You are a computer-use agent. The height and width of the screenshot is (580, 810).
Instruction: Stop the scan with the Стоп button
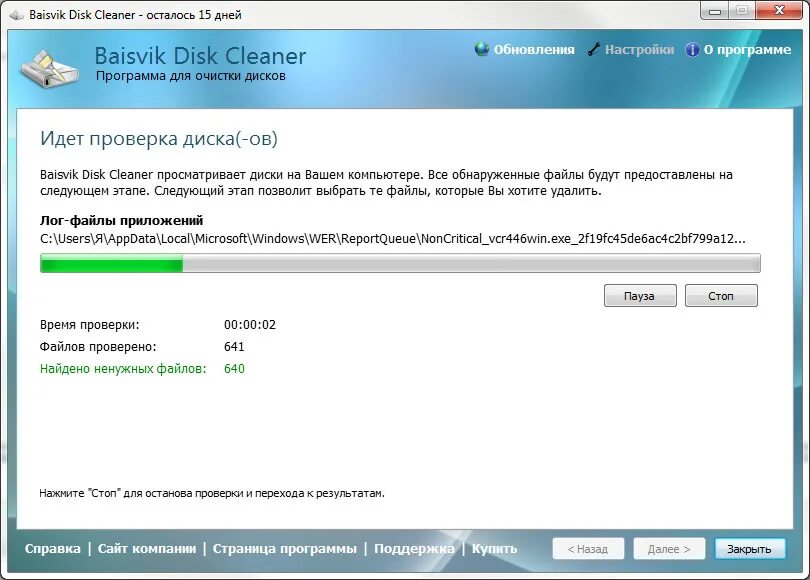[x=721, y=296]
